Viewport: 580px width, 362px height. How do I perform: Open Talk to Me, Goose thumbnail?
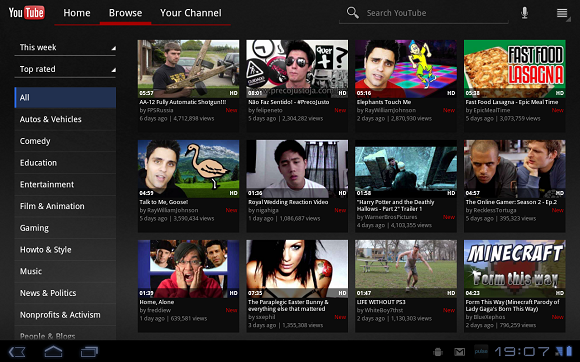(188, 169)
